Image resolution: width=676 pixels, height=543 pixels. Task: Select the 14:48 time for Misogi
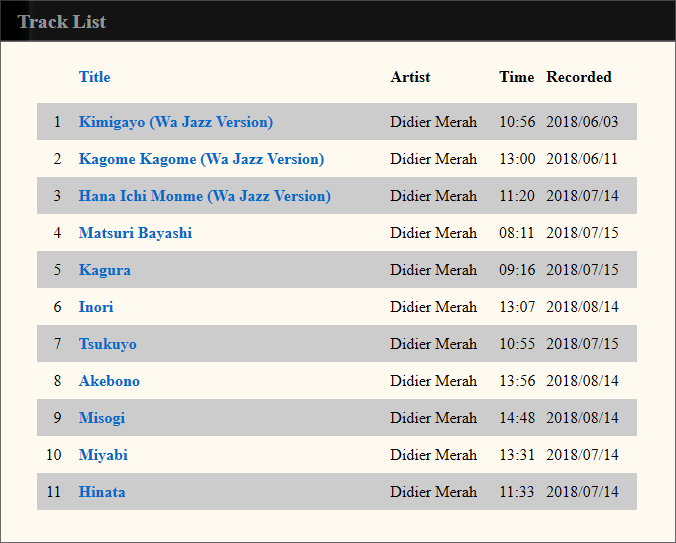(517, 418)
